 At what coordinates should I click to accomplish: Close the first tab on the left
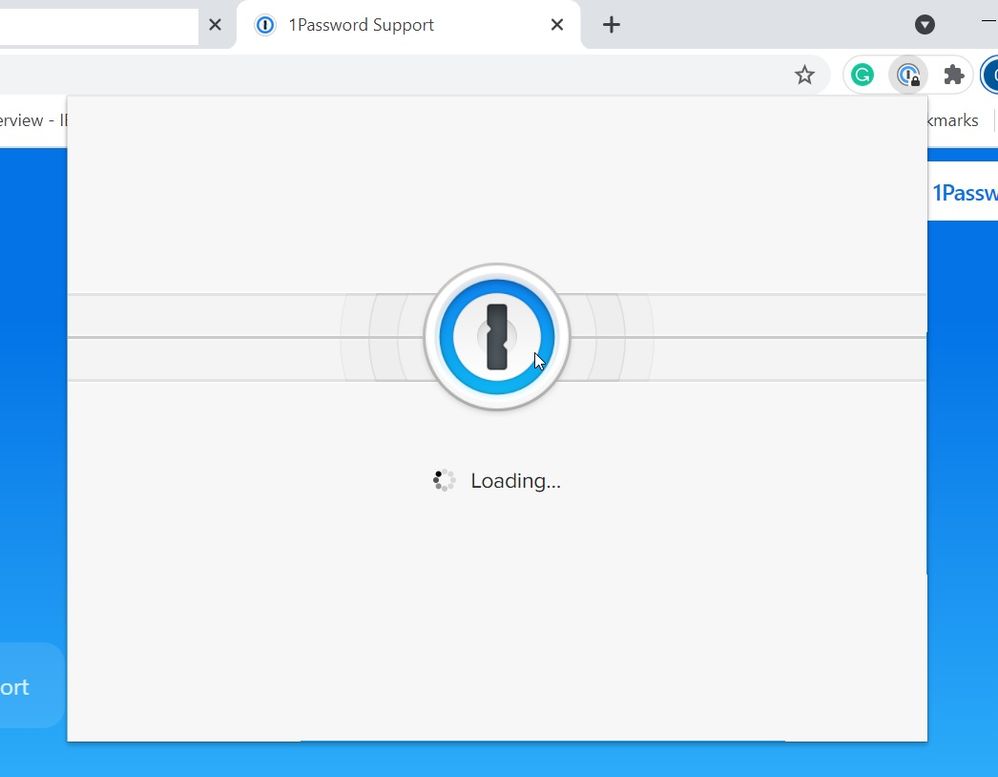[x=214, y=25]
